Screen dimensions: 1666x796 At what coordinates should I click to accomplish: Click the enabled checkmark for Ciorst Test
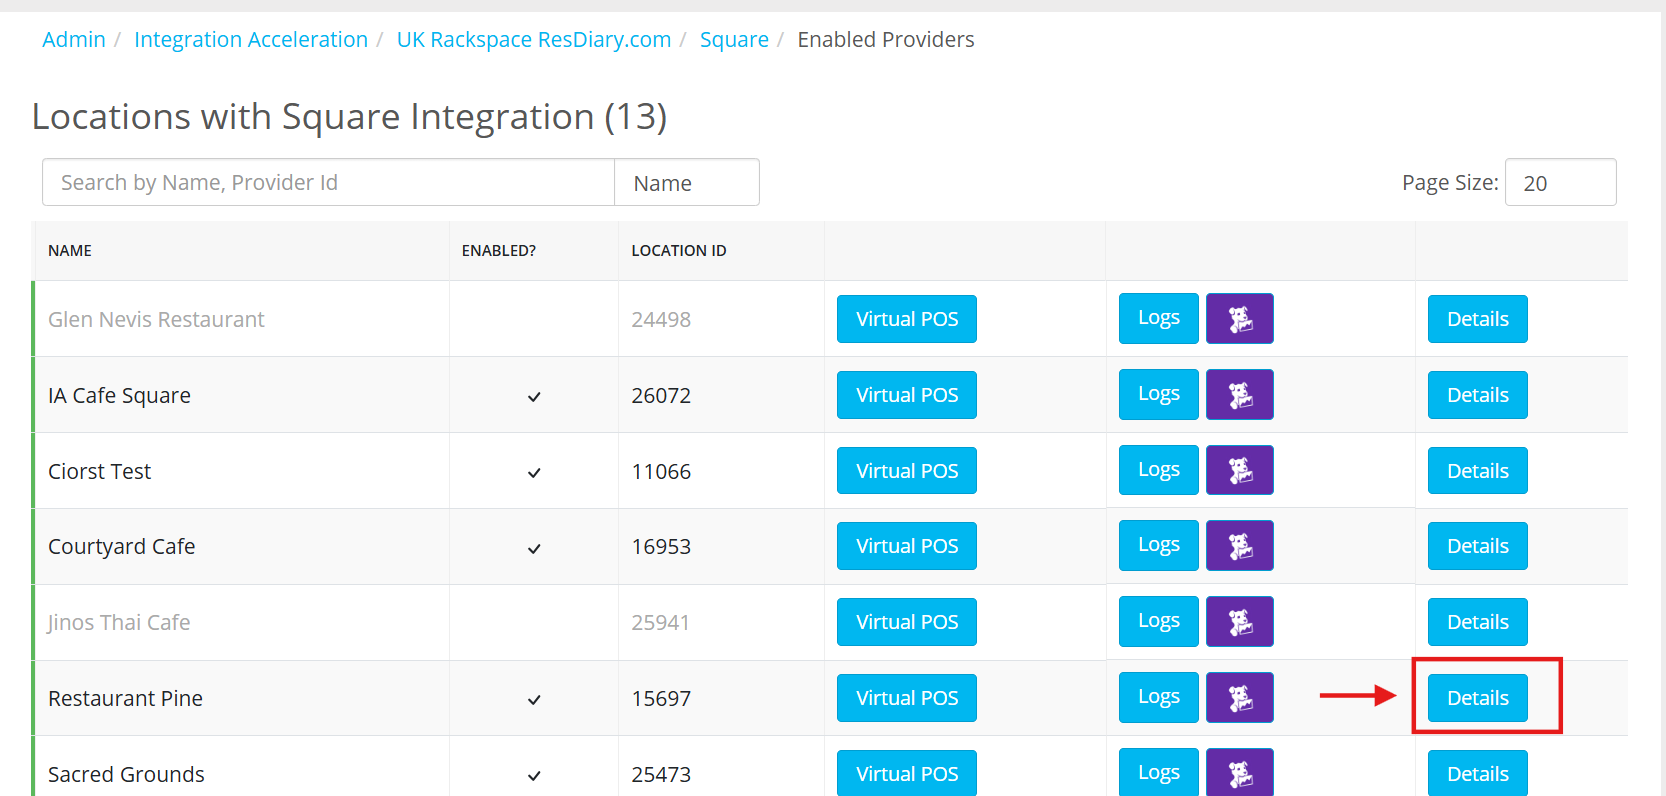(534, 473)
